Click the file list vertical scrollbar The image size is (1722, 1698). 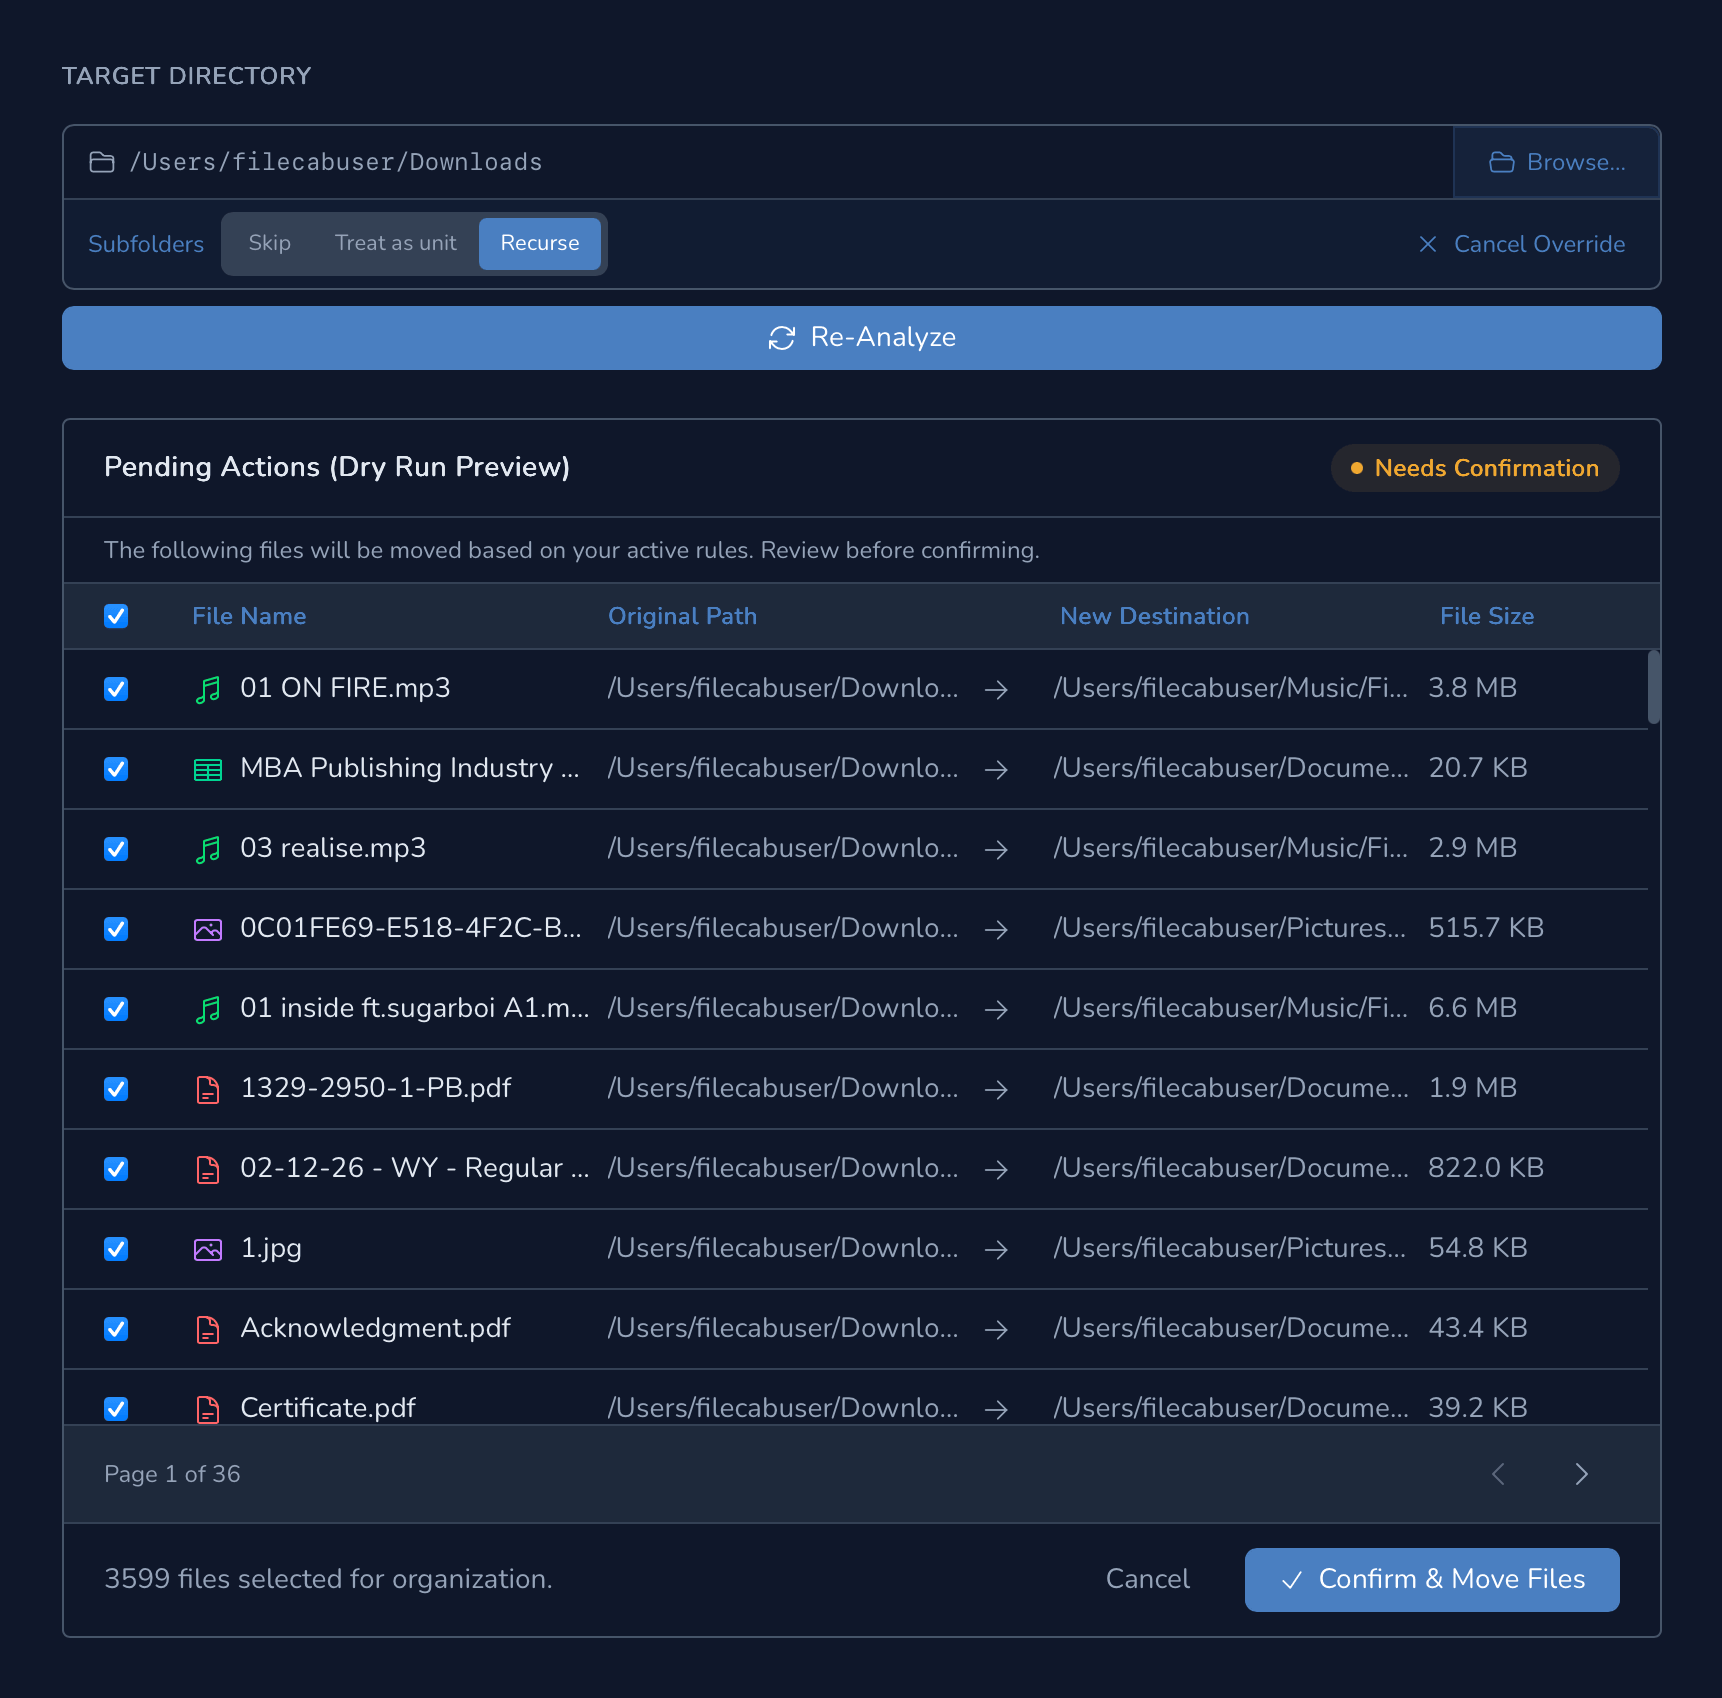[1654, 686]
